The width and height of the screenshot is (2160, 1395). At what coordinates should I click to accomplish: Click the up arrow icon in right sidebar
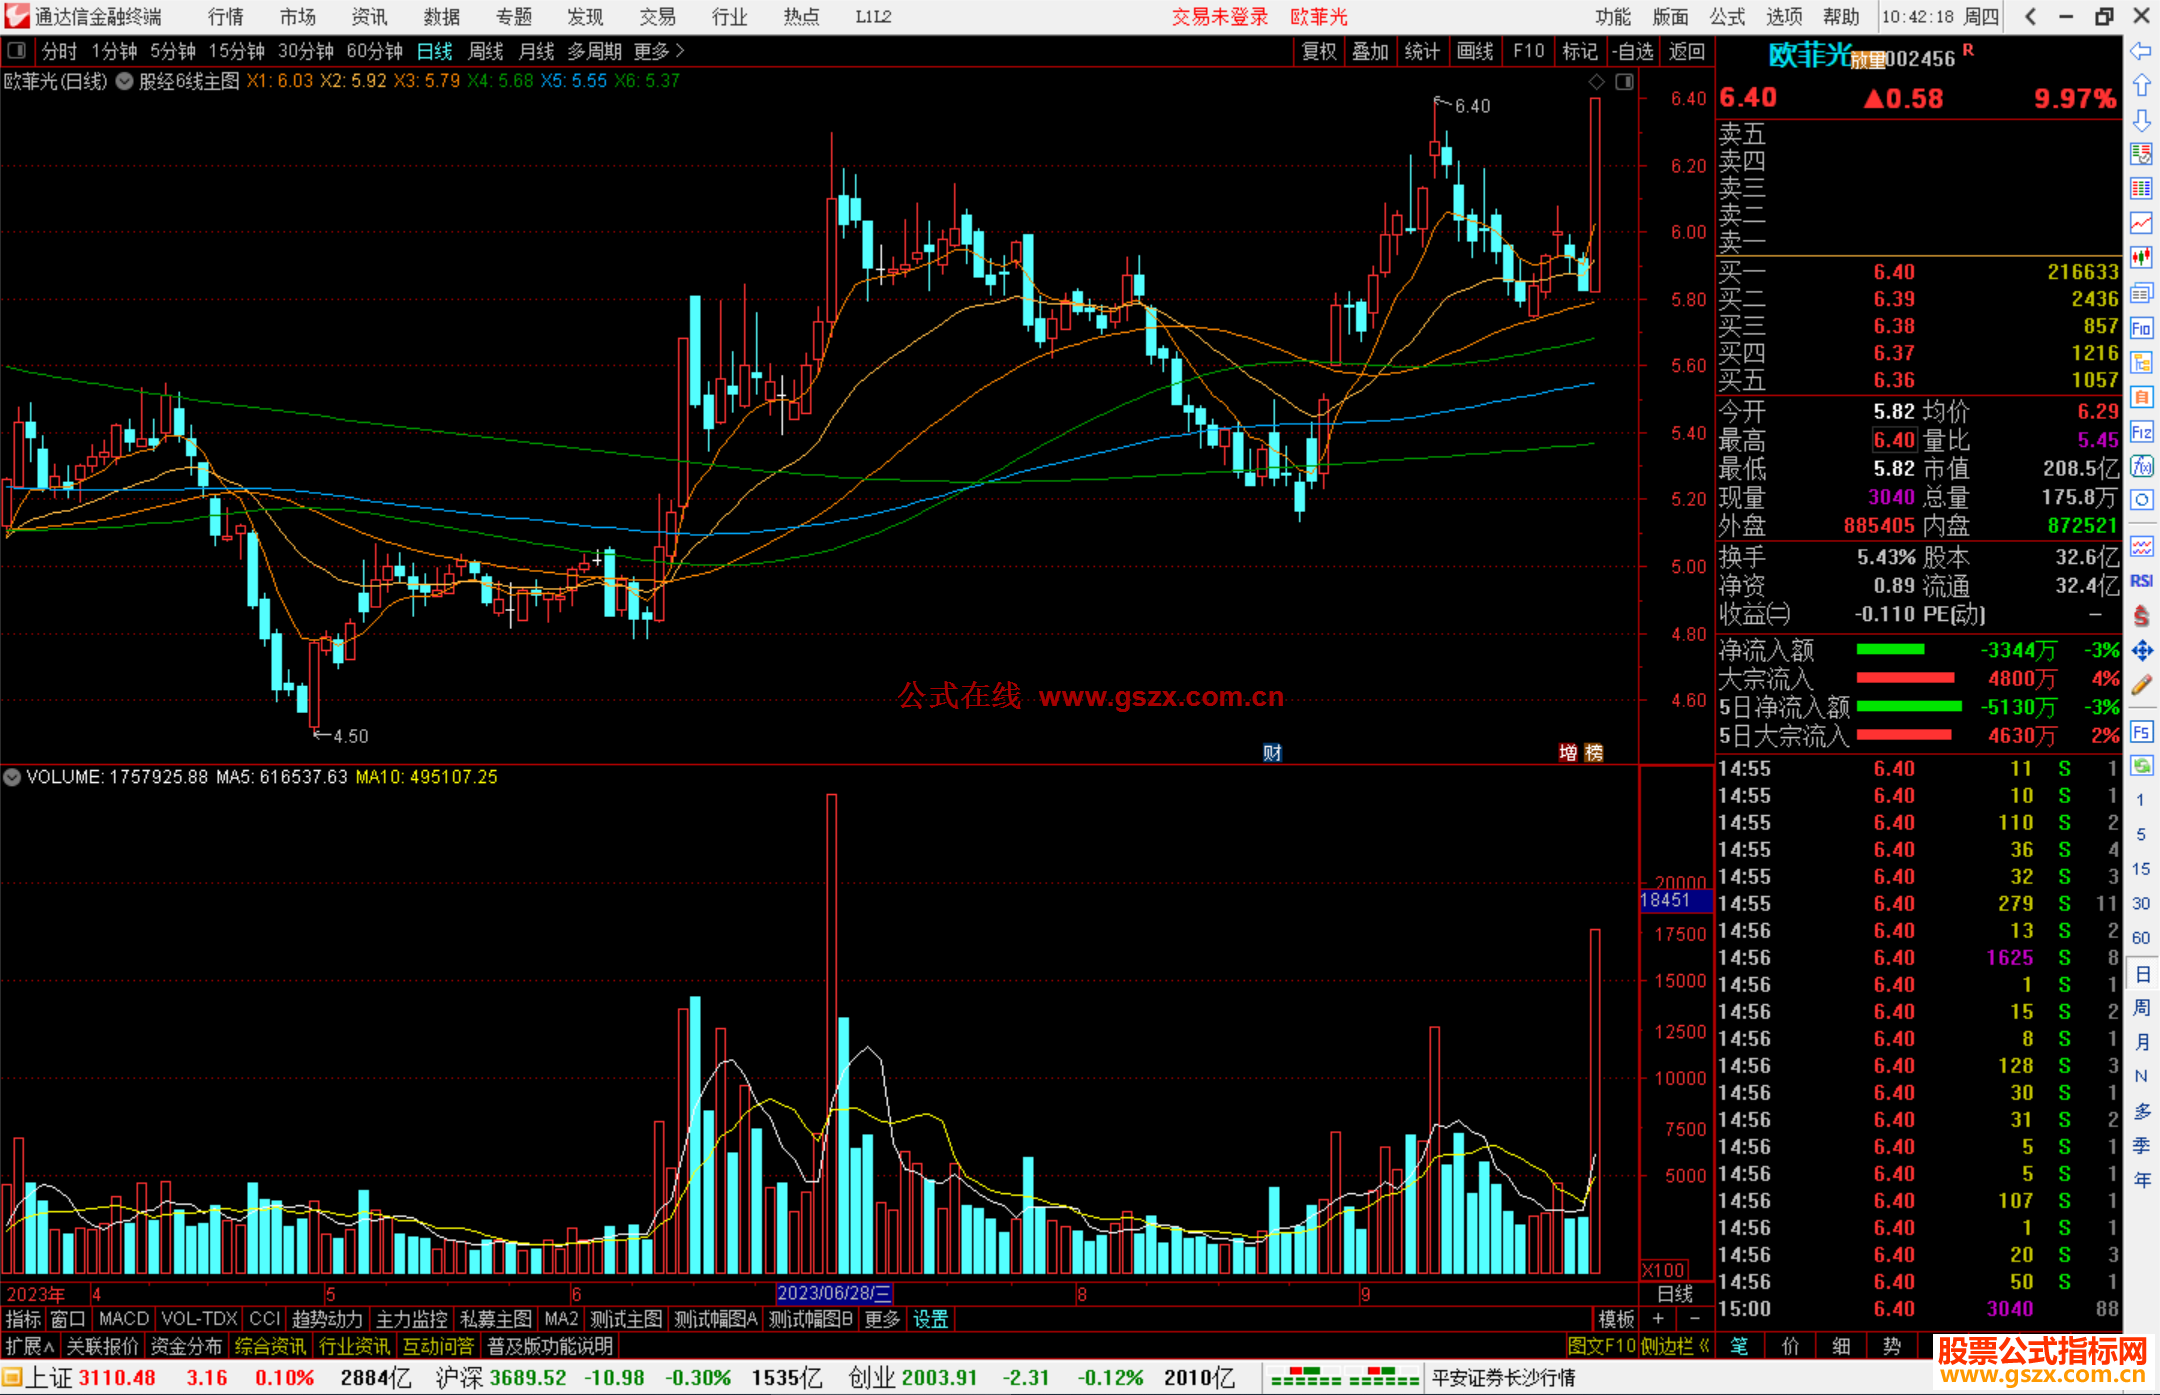(2141, 86)
